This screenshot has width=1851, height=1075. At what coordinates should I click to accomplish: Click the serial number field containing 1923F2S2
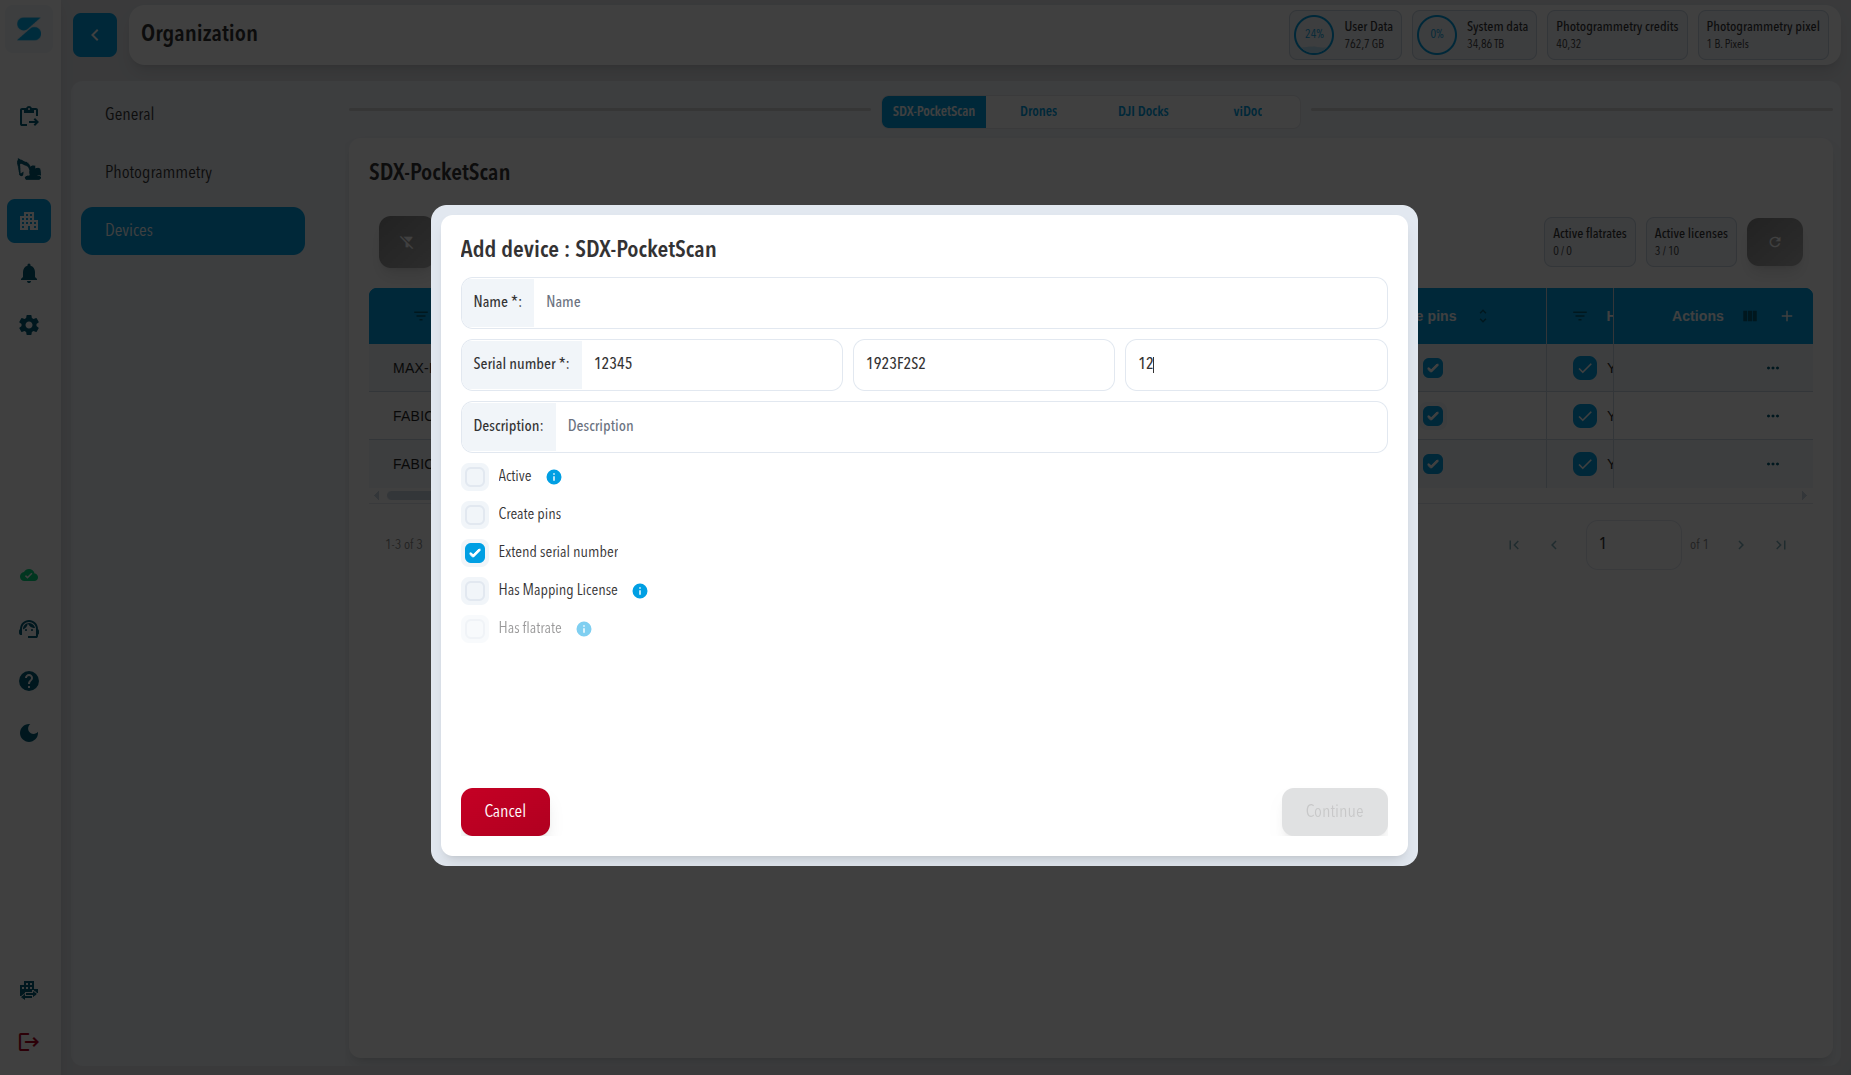pos(984,365)
